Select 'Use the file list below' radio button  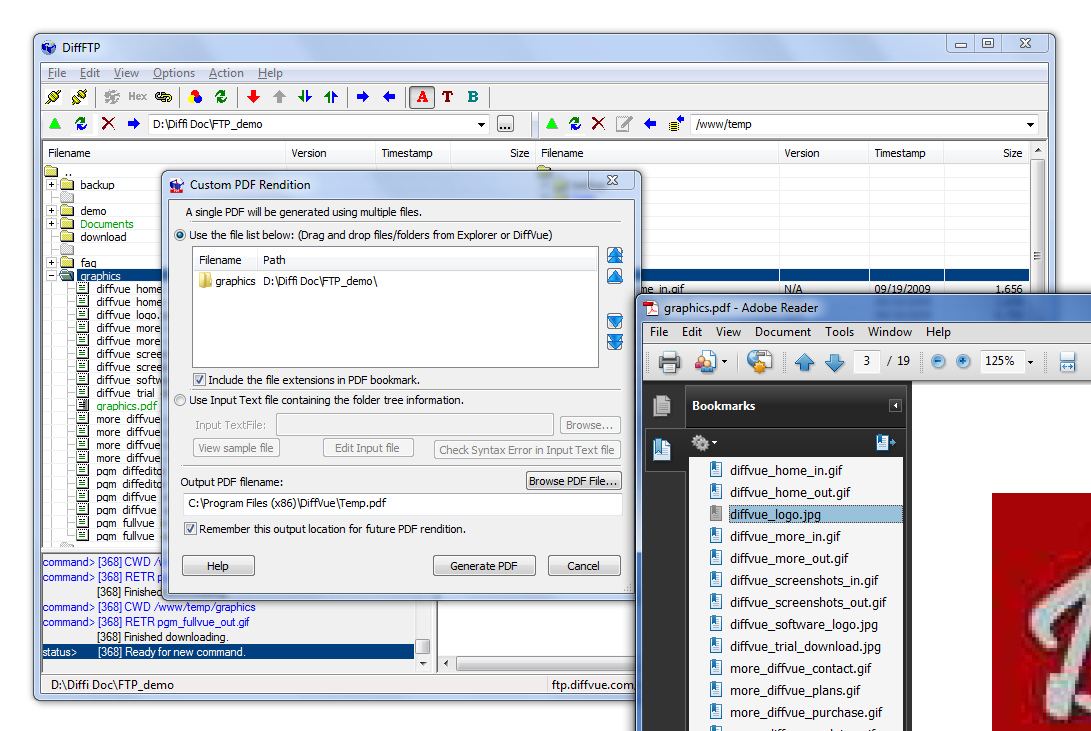point(180,235)
